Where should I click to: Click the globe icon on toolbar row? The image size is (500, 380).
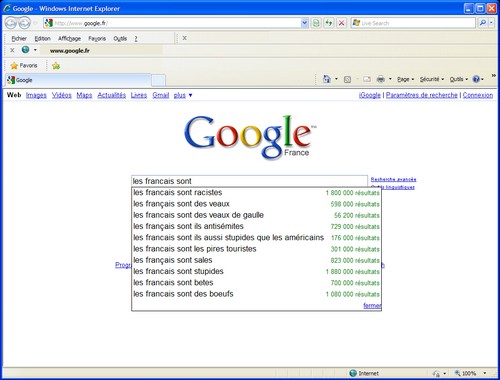tap(25, 50)
